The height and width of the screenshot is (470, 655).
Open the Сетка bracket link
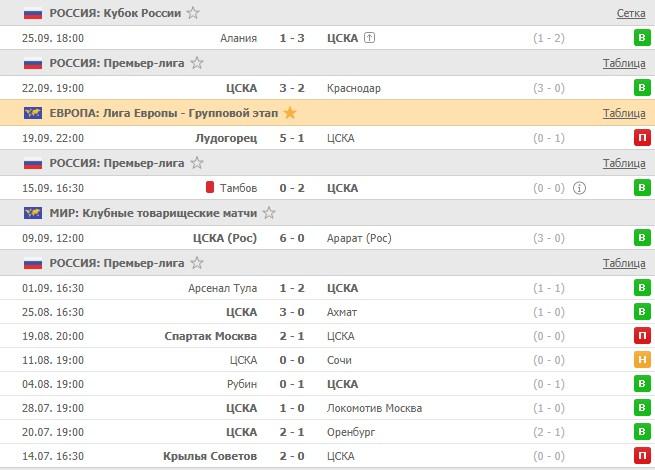coord(630,13)
